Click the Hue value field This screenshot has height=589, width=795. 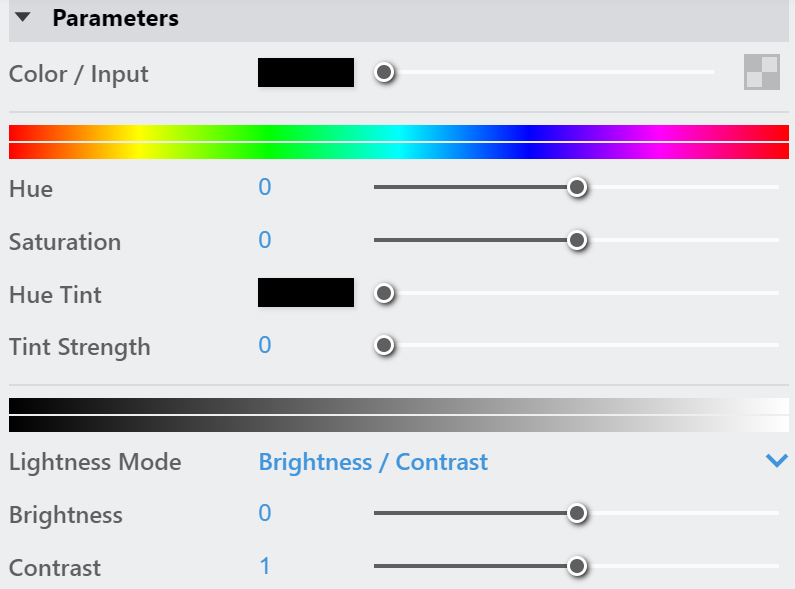(265, 187)
